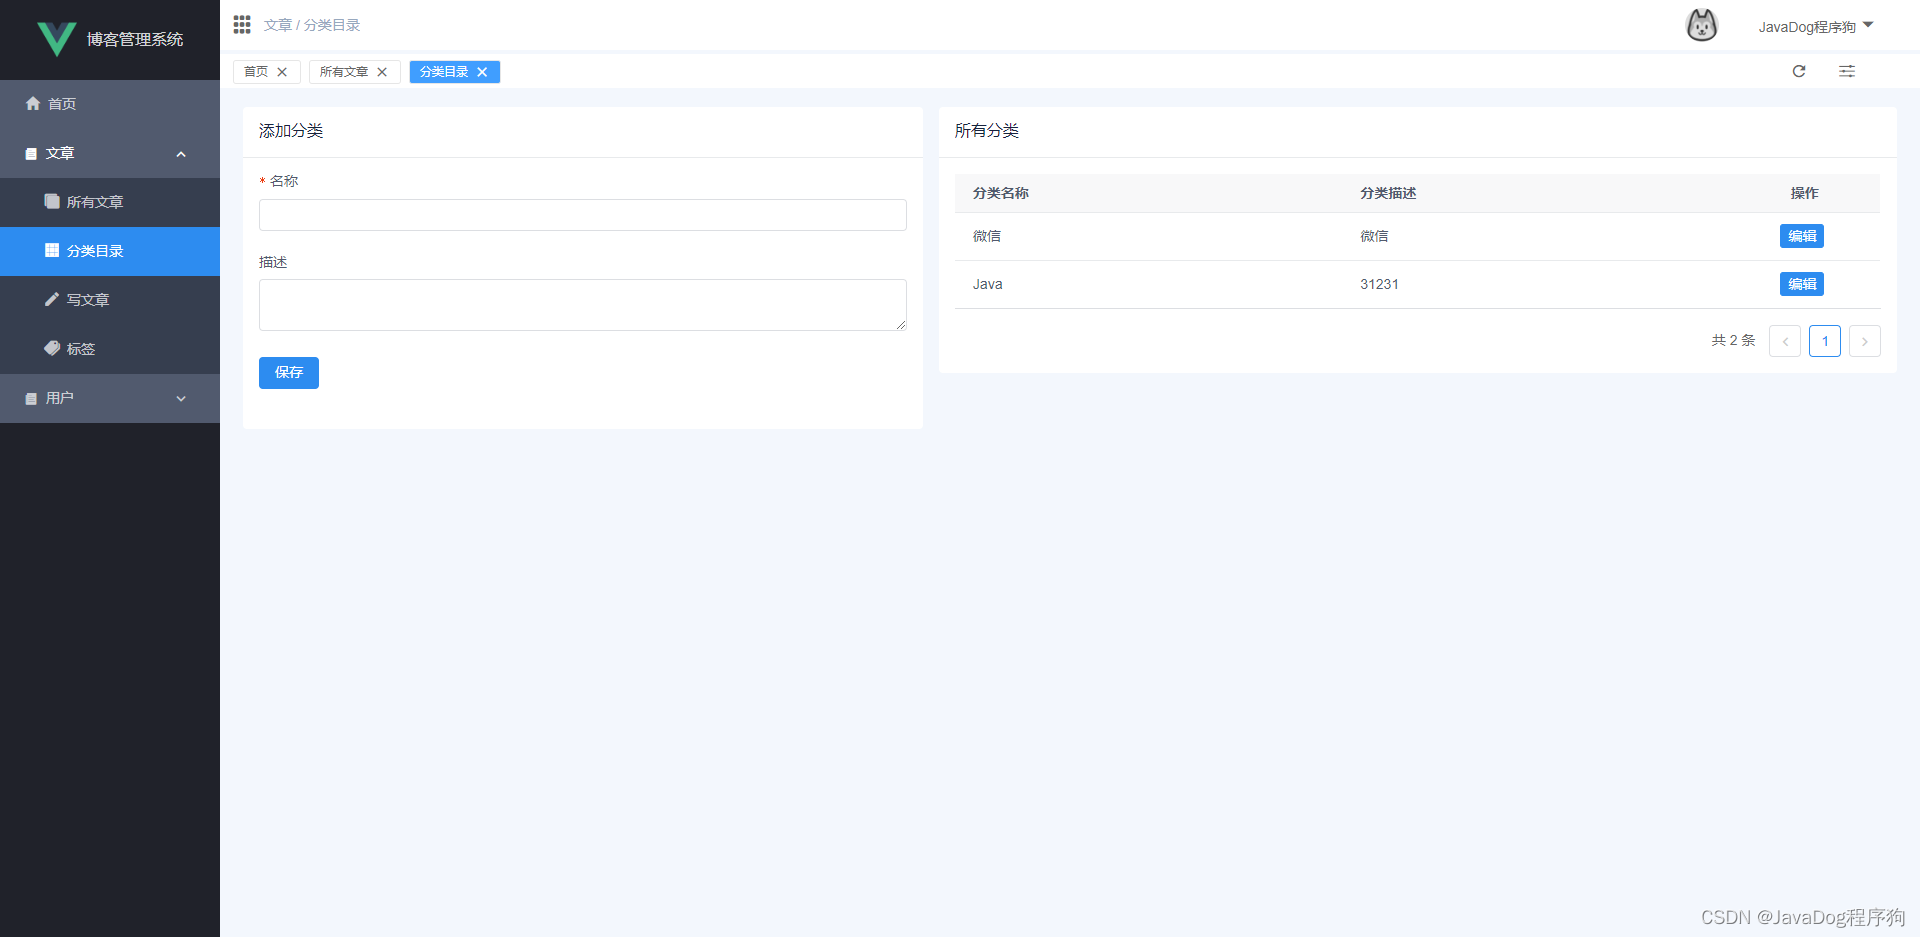Screen dimensions: 1920x937
Task: Open 标签 in sidebar
Action: coord(110,349)
